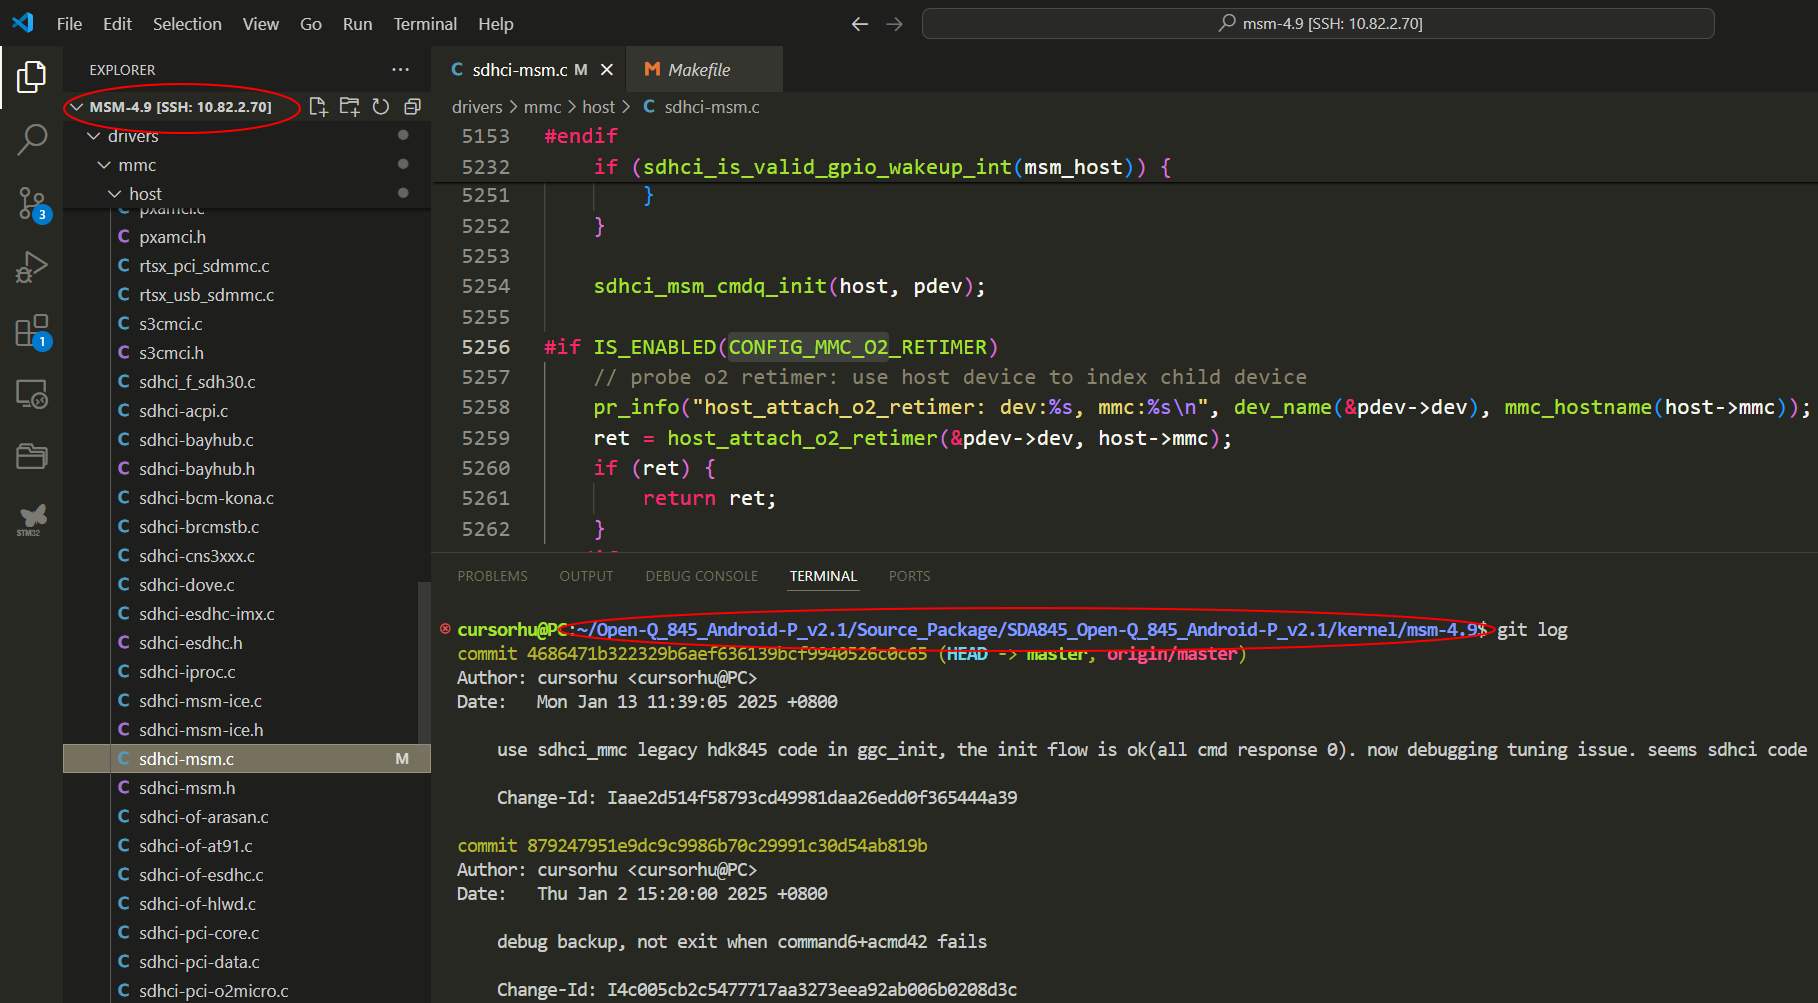The height and width of the screenshot is (1003, 1818).
Task: Switch to the Ports panel tab
Action: [909, 576]
